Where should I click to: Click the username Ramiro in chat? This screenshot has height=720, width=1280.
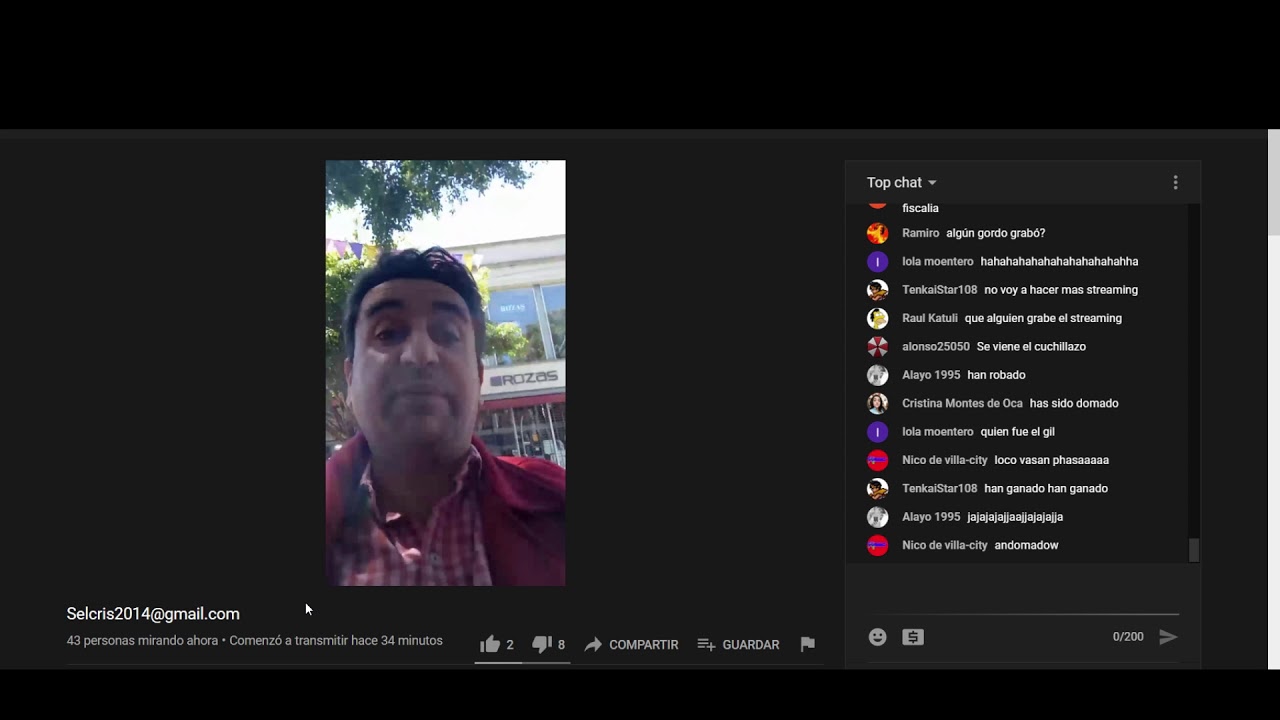coord(920,233)
